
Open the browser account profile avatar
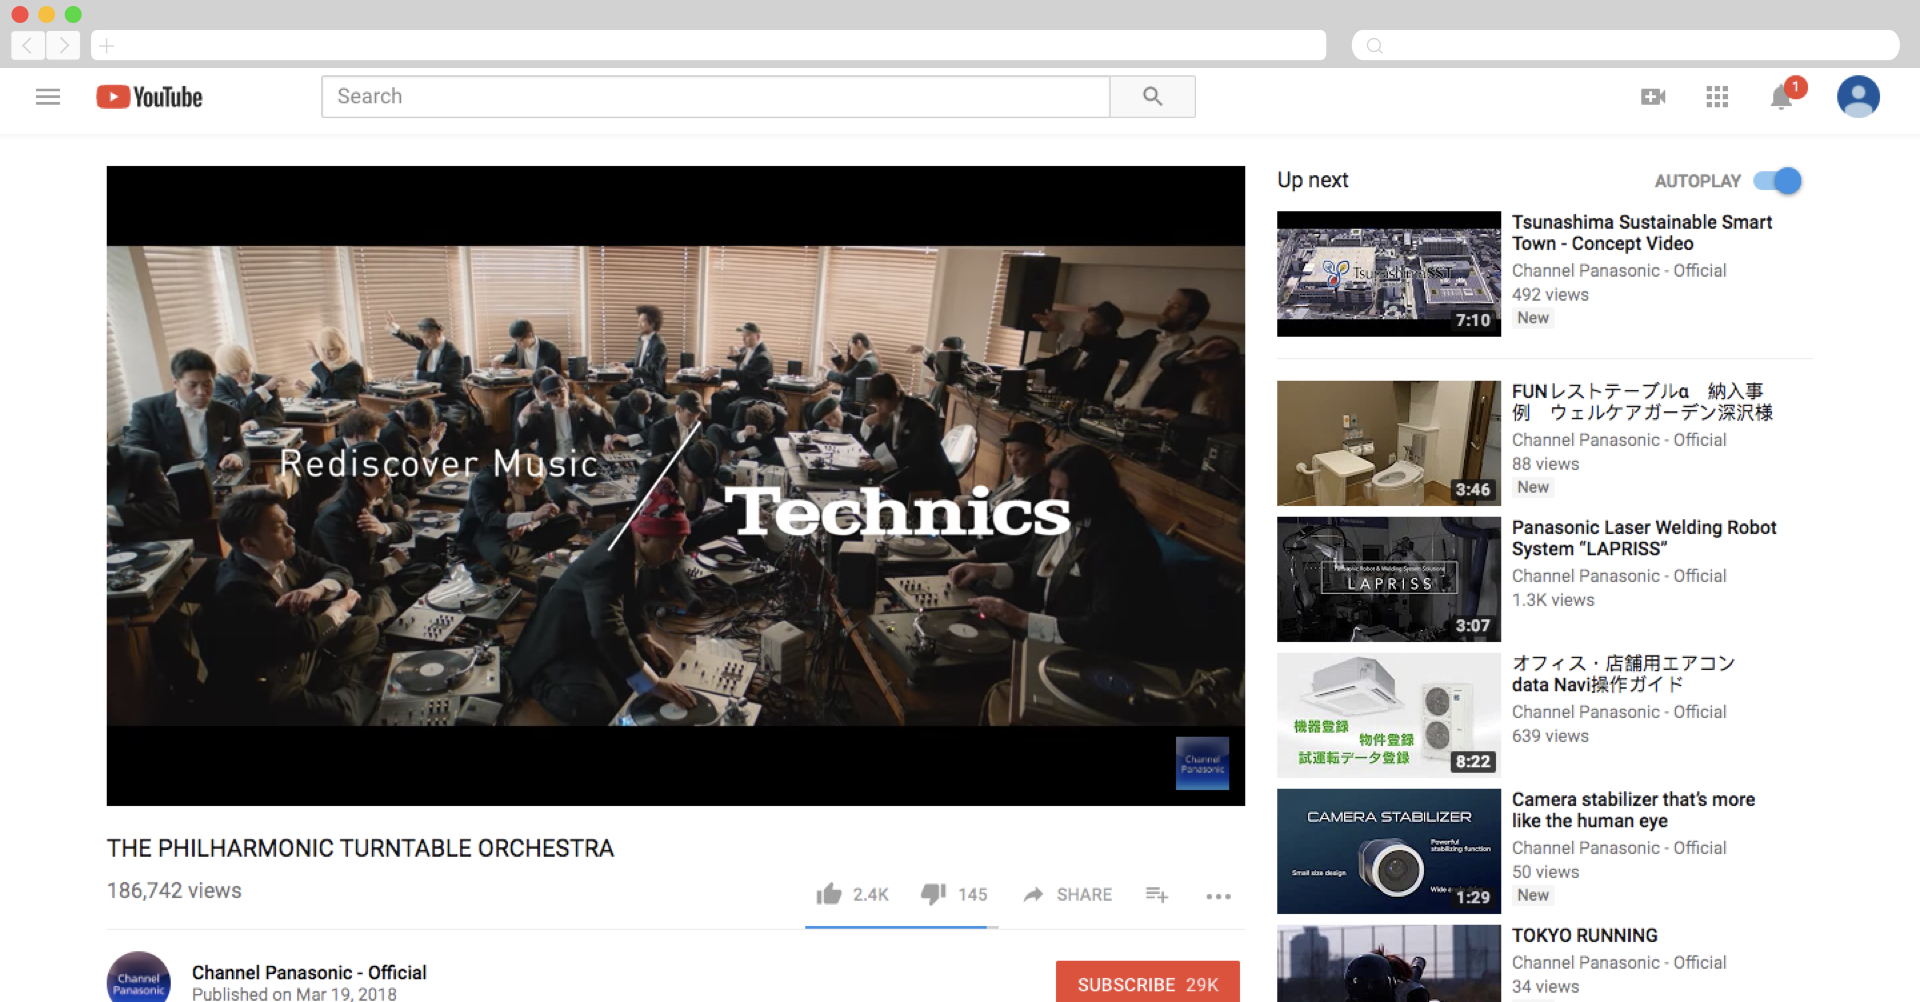tap(1858, 96)
